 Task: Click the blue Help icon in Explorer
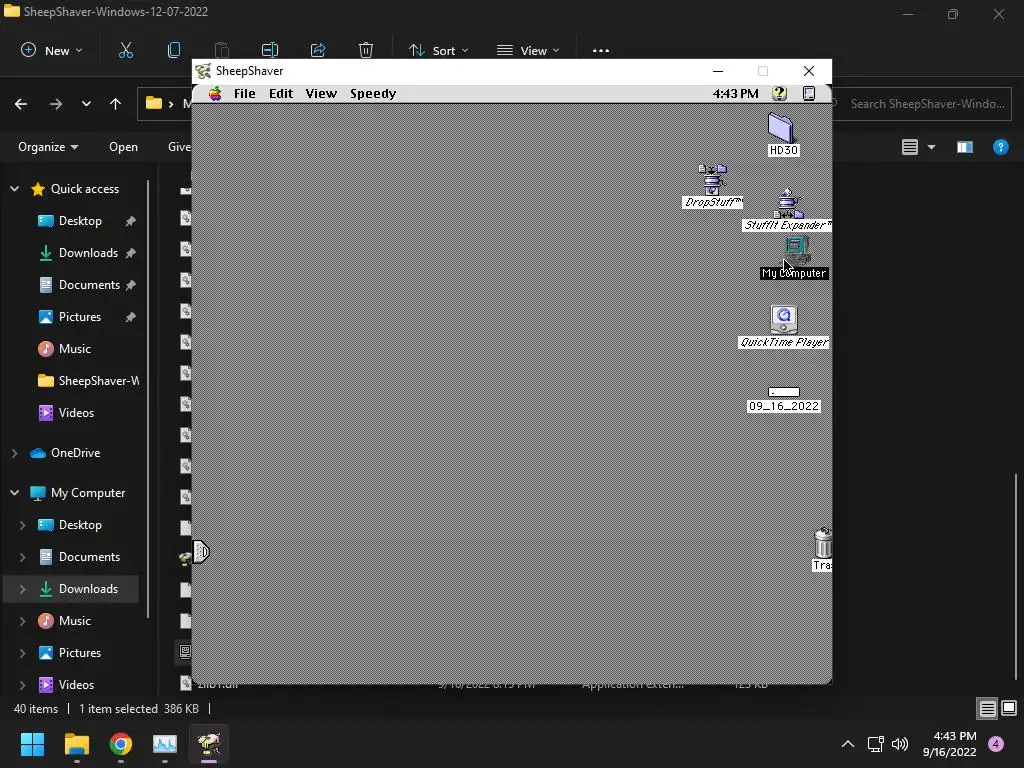1000,147
